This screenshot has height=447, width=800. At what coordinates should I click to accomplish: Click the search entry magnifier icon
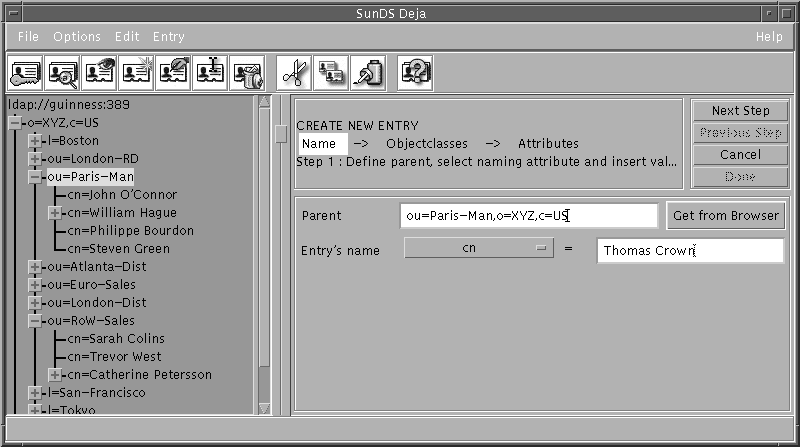[62, 73]
